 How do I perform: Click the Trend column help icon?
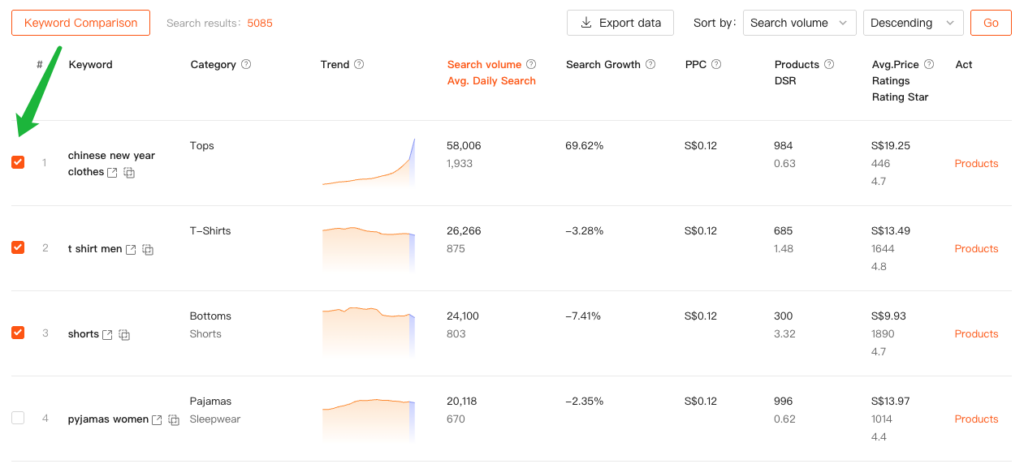(359, 65)
